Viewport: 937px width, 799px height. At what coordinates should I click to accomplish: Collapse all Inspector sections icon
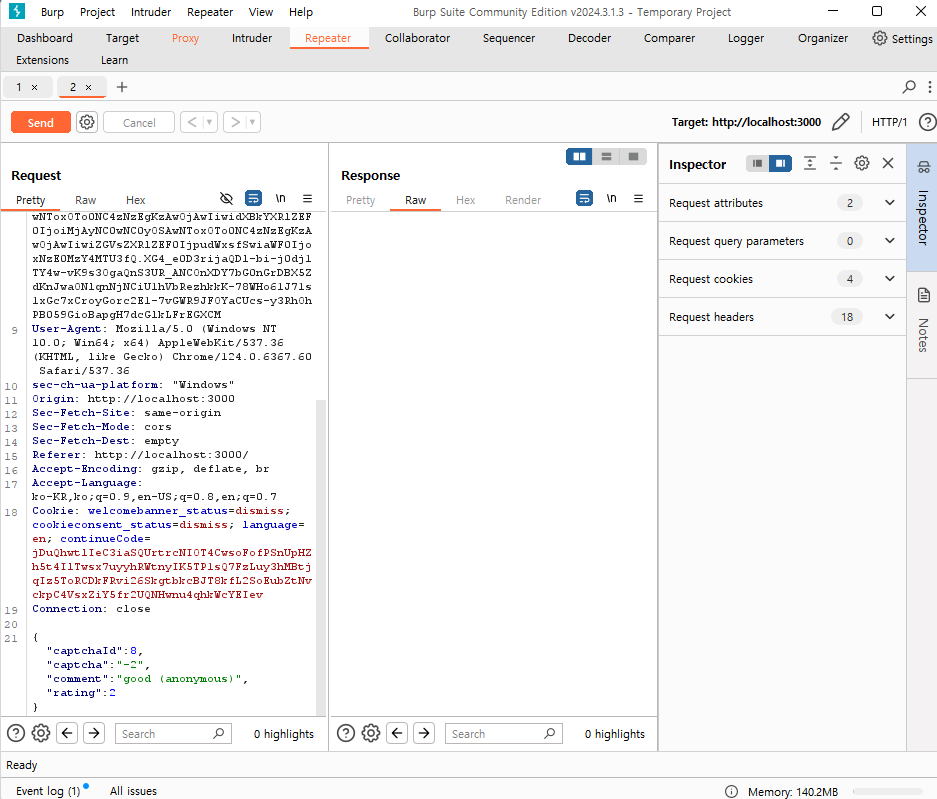pos(835,163)
